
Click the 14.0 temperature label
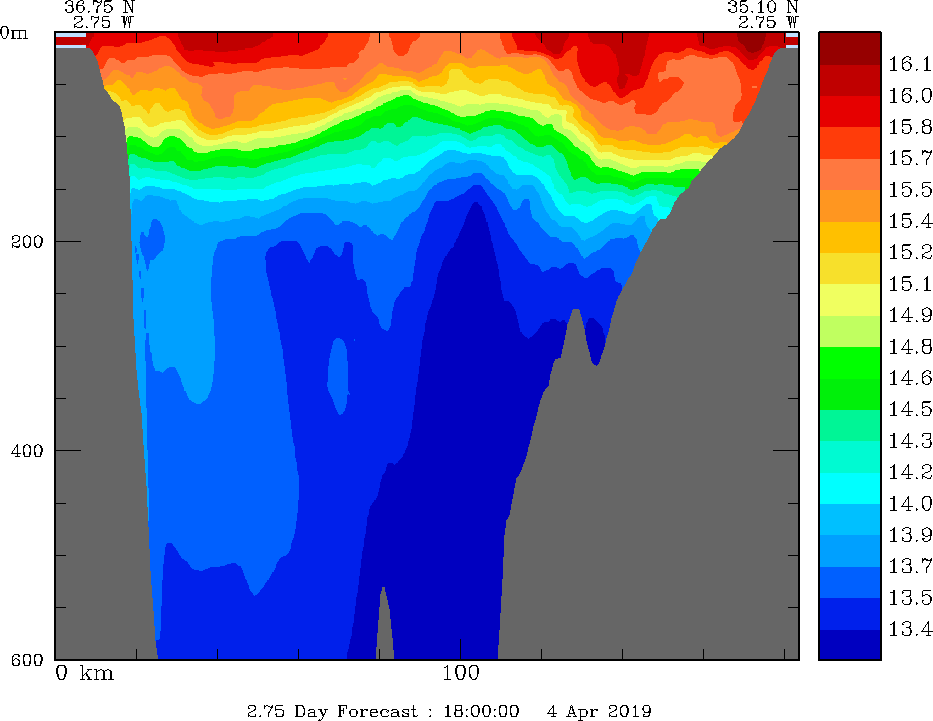click(x=910, y=504)
